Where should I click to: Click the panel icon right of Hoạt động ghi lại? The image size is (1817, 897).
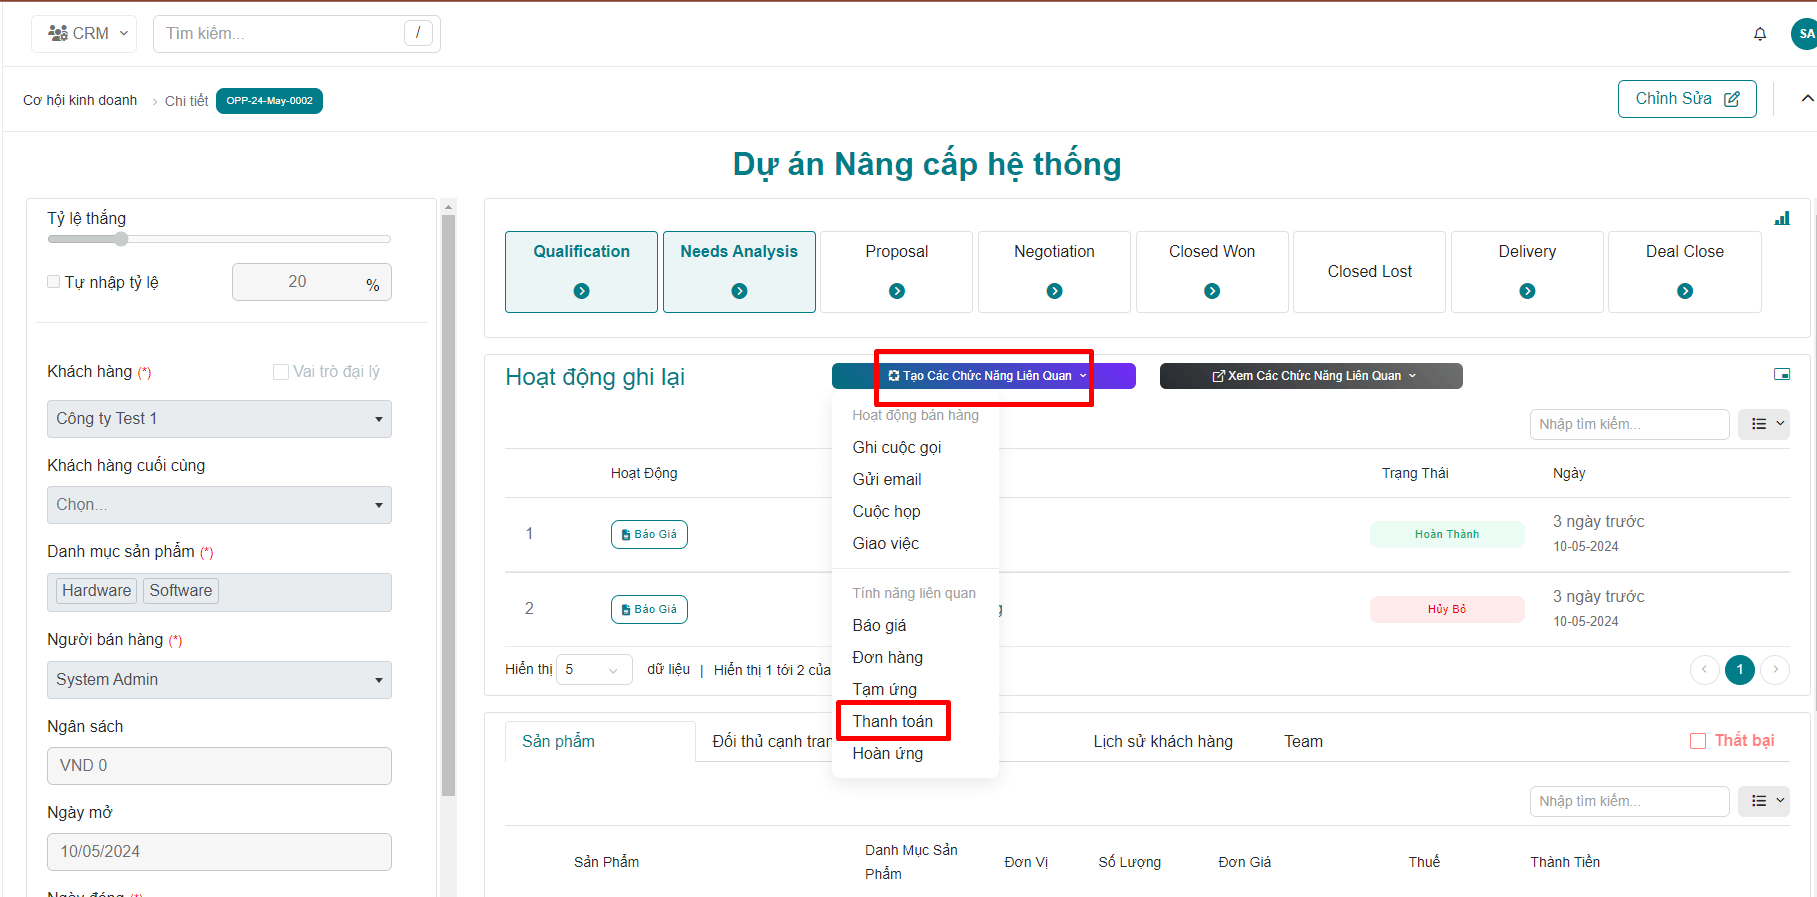pos(1782,374)
